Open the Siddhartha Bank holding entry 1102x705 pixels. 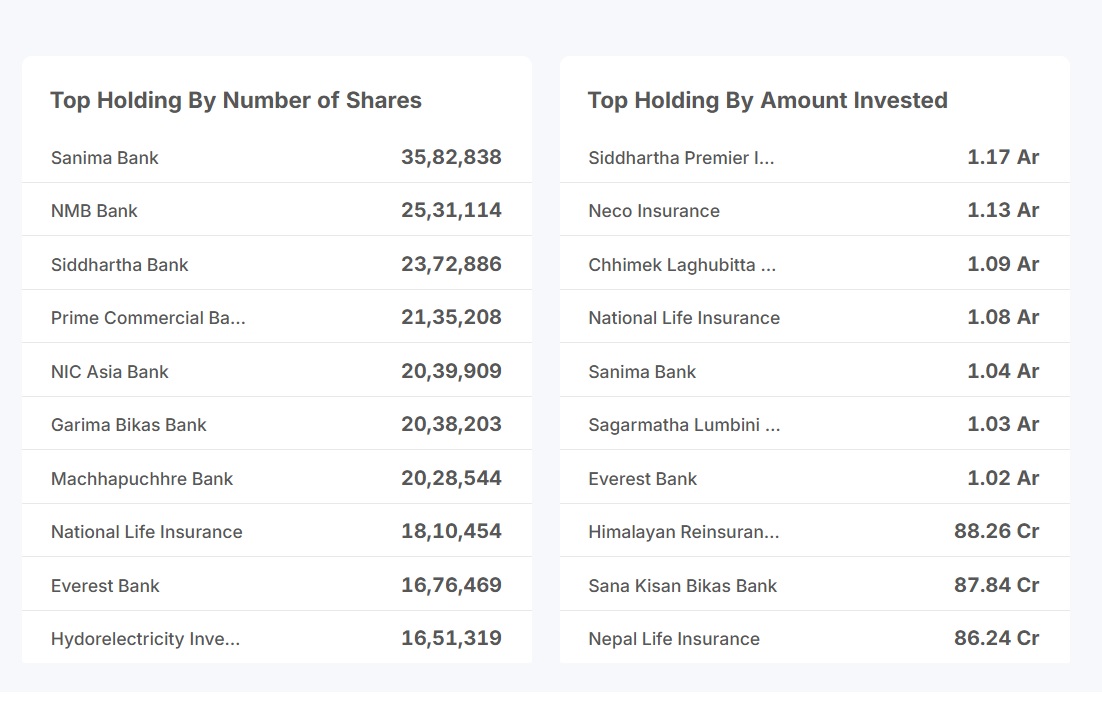(x=120, y=265)
